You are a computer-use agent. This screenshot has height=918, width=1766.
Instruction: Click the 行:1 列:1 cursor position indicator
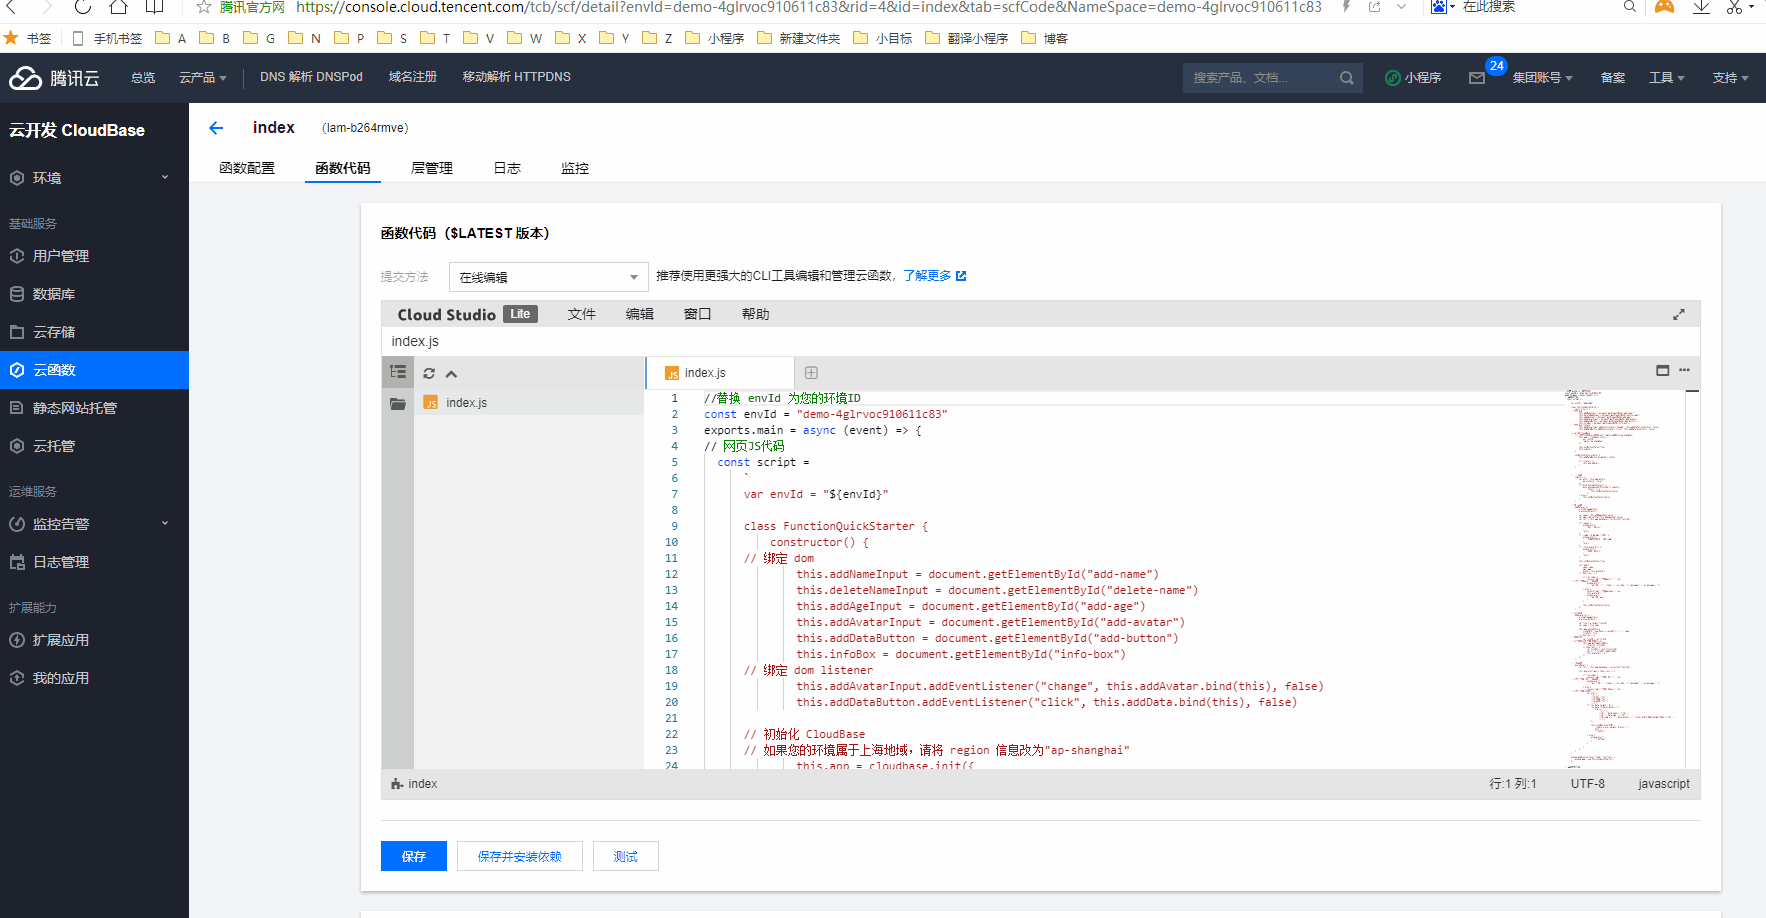1513,784
